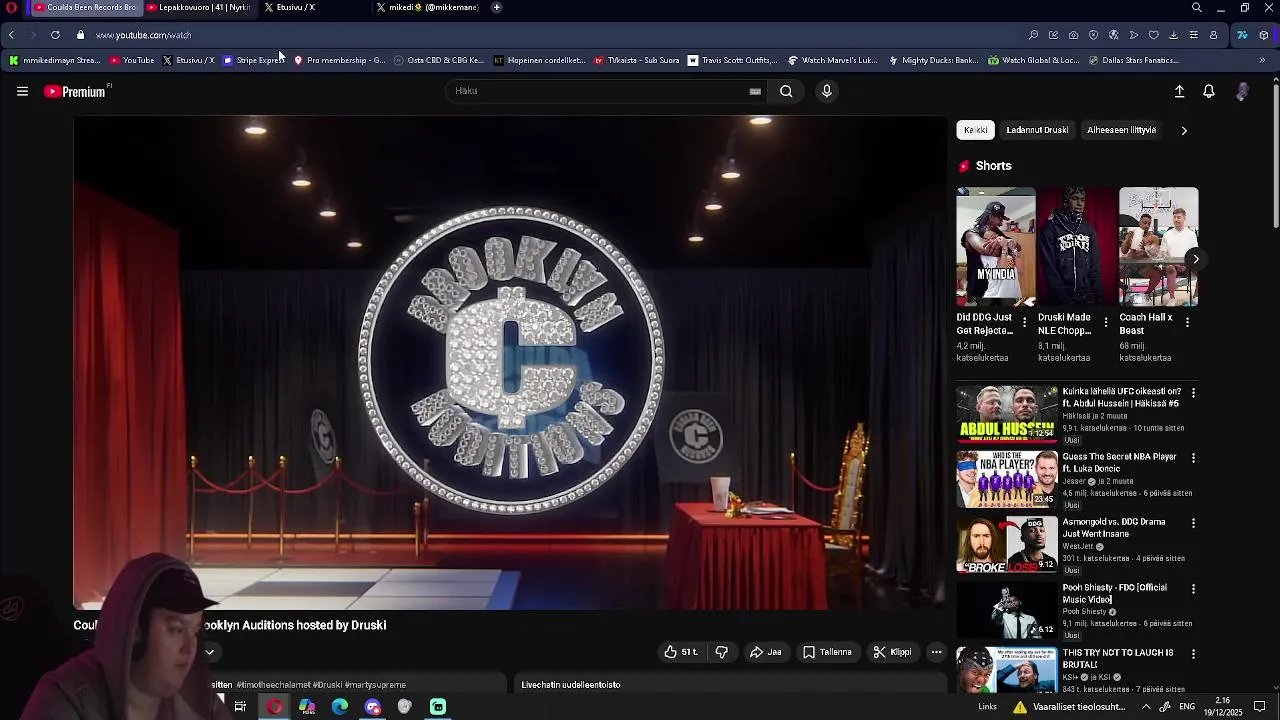Open options for 'Druski Made NLE' short
Viewport: 1280px width, 720px height.
[x=1105, y=322]
